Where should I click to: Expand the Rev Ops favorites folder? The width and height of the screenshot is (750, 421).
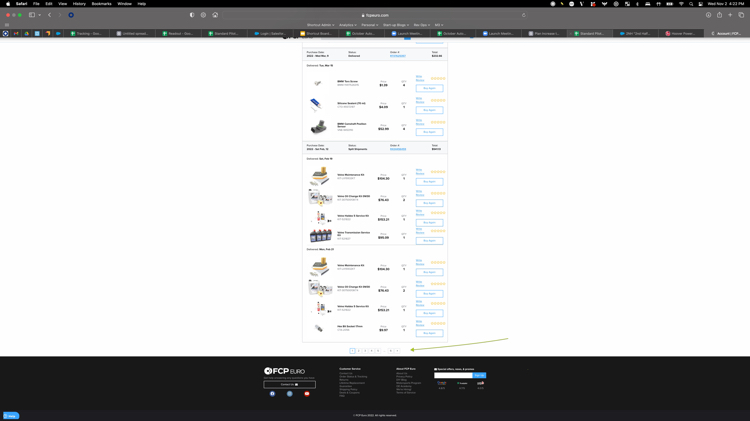[421, 25]
